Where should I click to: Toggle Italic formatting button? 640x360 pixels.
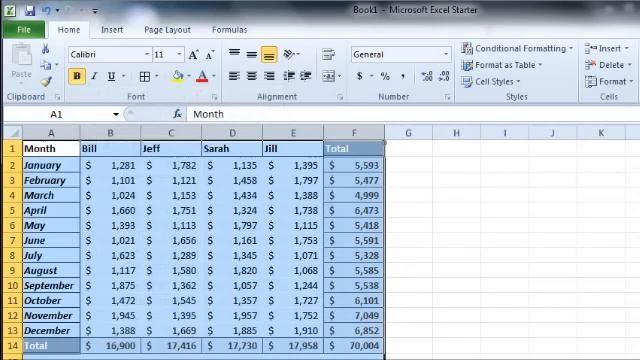click(94, 76)
